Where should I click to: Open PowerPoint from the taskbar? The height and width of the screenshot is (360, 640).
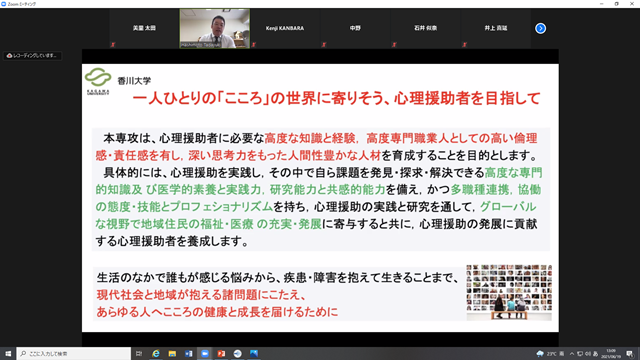coord(221,353)
